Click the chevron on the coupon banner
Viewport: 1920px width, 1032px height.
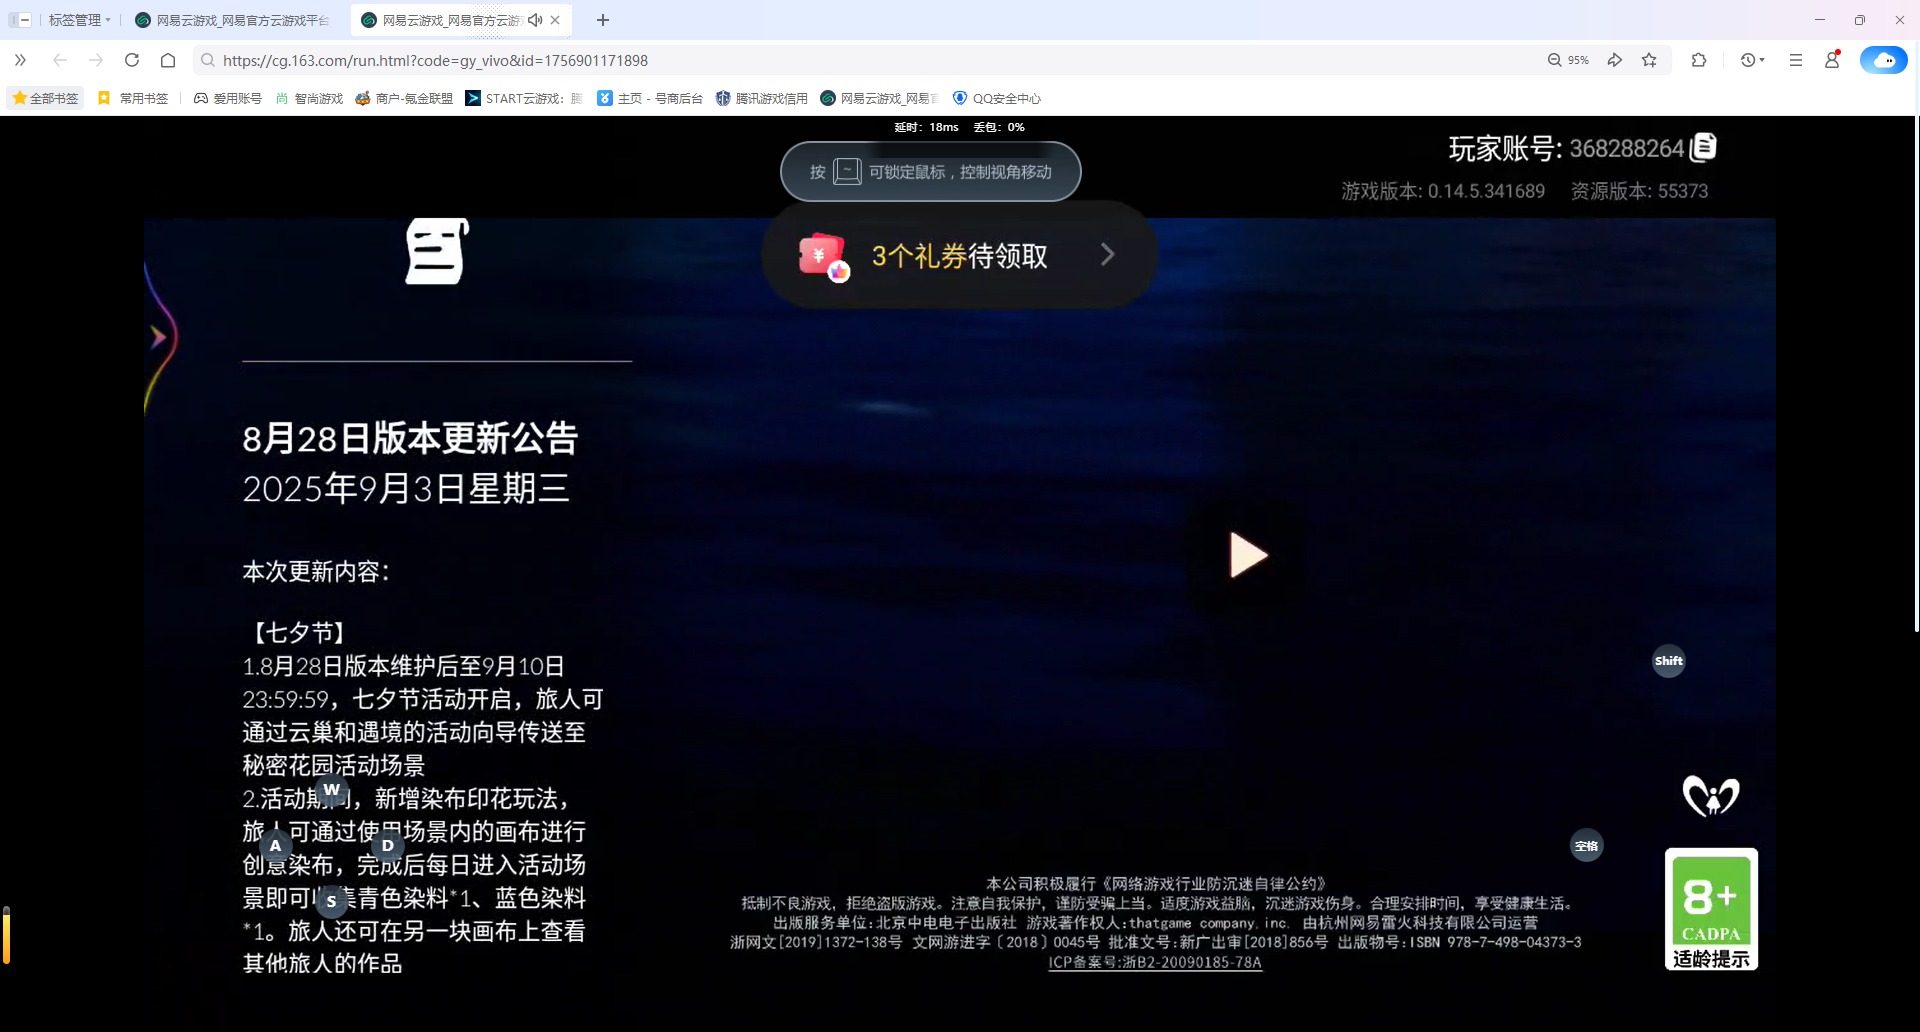(1107, 255)
